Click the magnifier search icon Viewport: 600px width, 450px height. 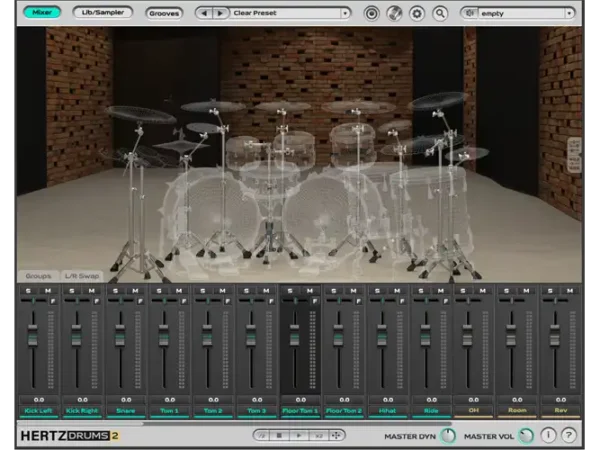pos(440,14)
